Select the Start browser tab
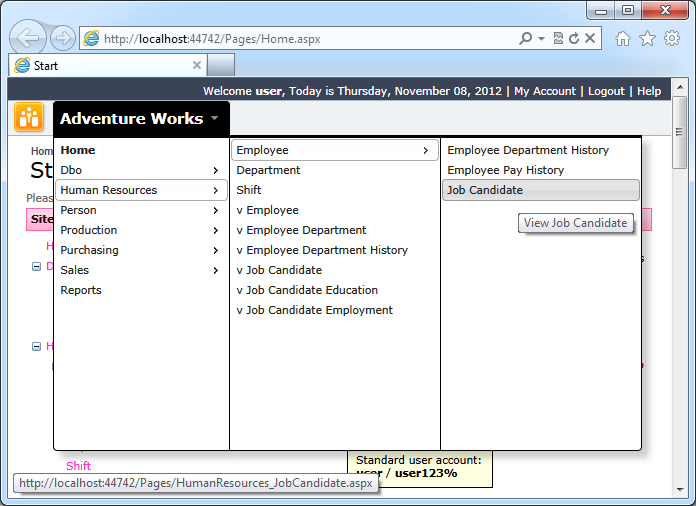 pyautogui.click(x=108, y=66)
